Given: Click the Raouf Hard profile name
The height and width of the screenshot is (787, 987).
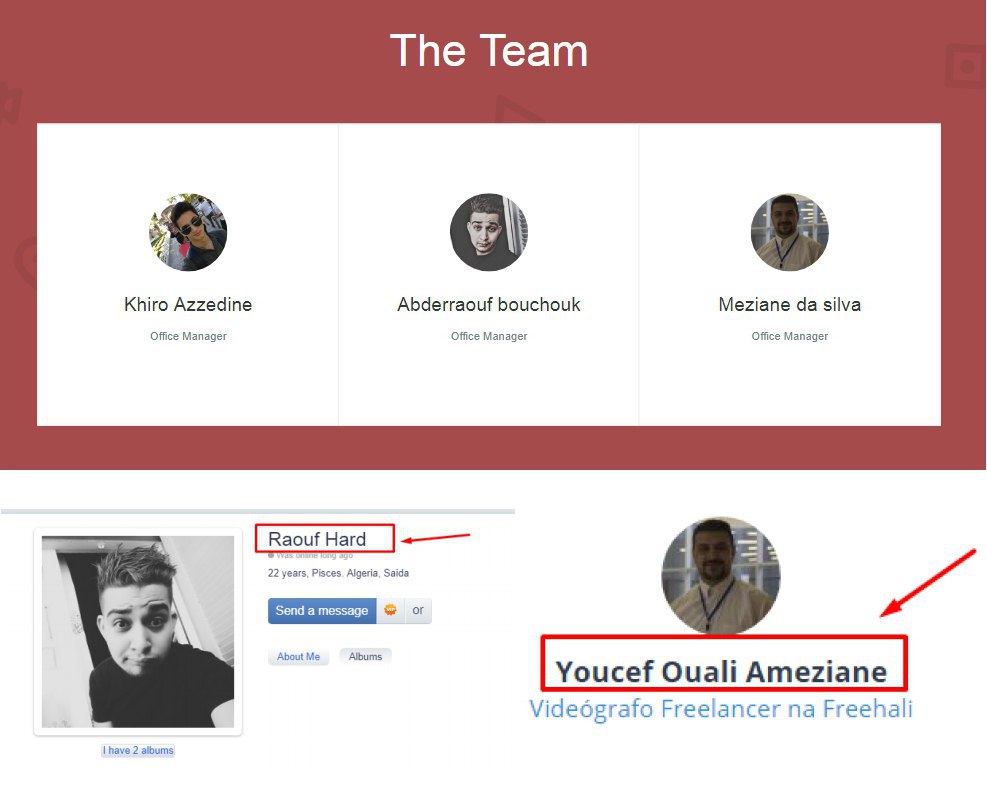Looking at the screenshot, I should pos(317,540).
